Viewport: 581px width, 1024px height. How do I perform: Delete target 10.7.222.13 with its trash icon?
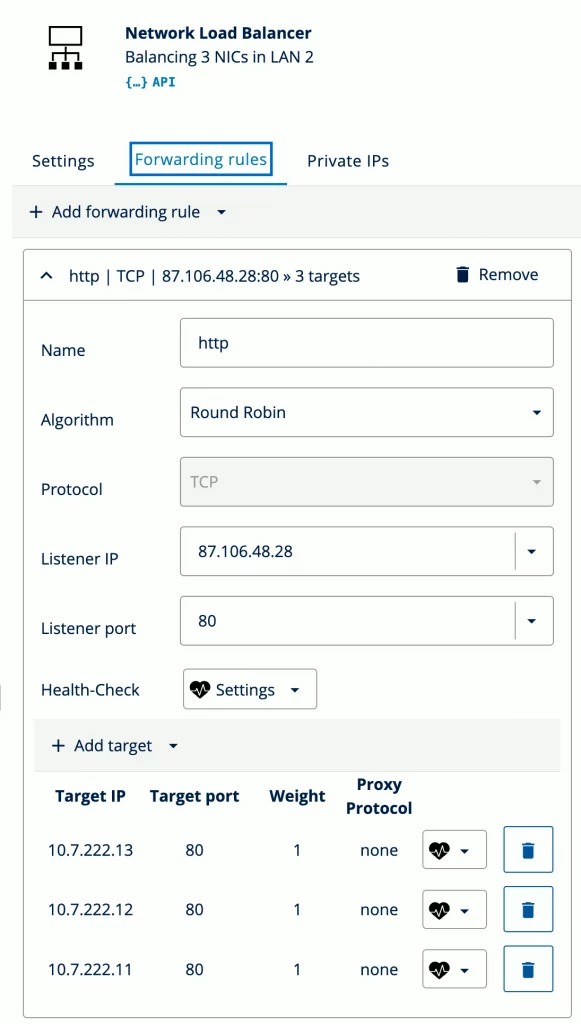tap(527, 849)
